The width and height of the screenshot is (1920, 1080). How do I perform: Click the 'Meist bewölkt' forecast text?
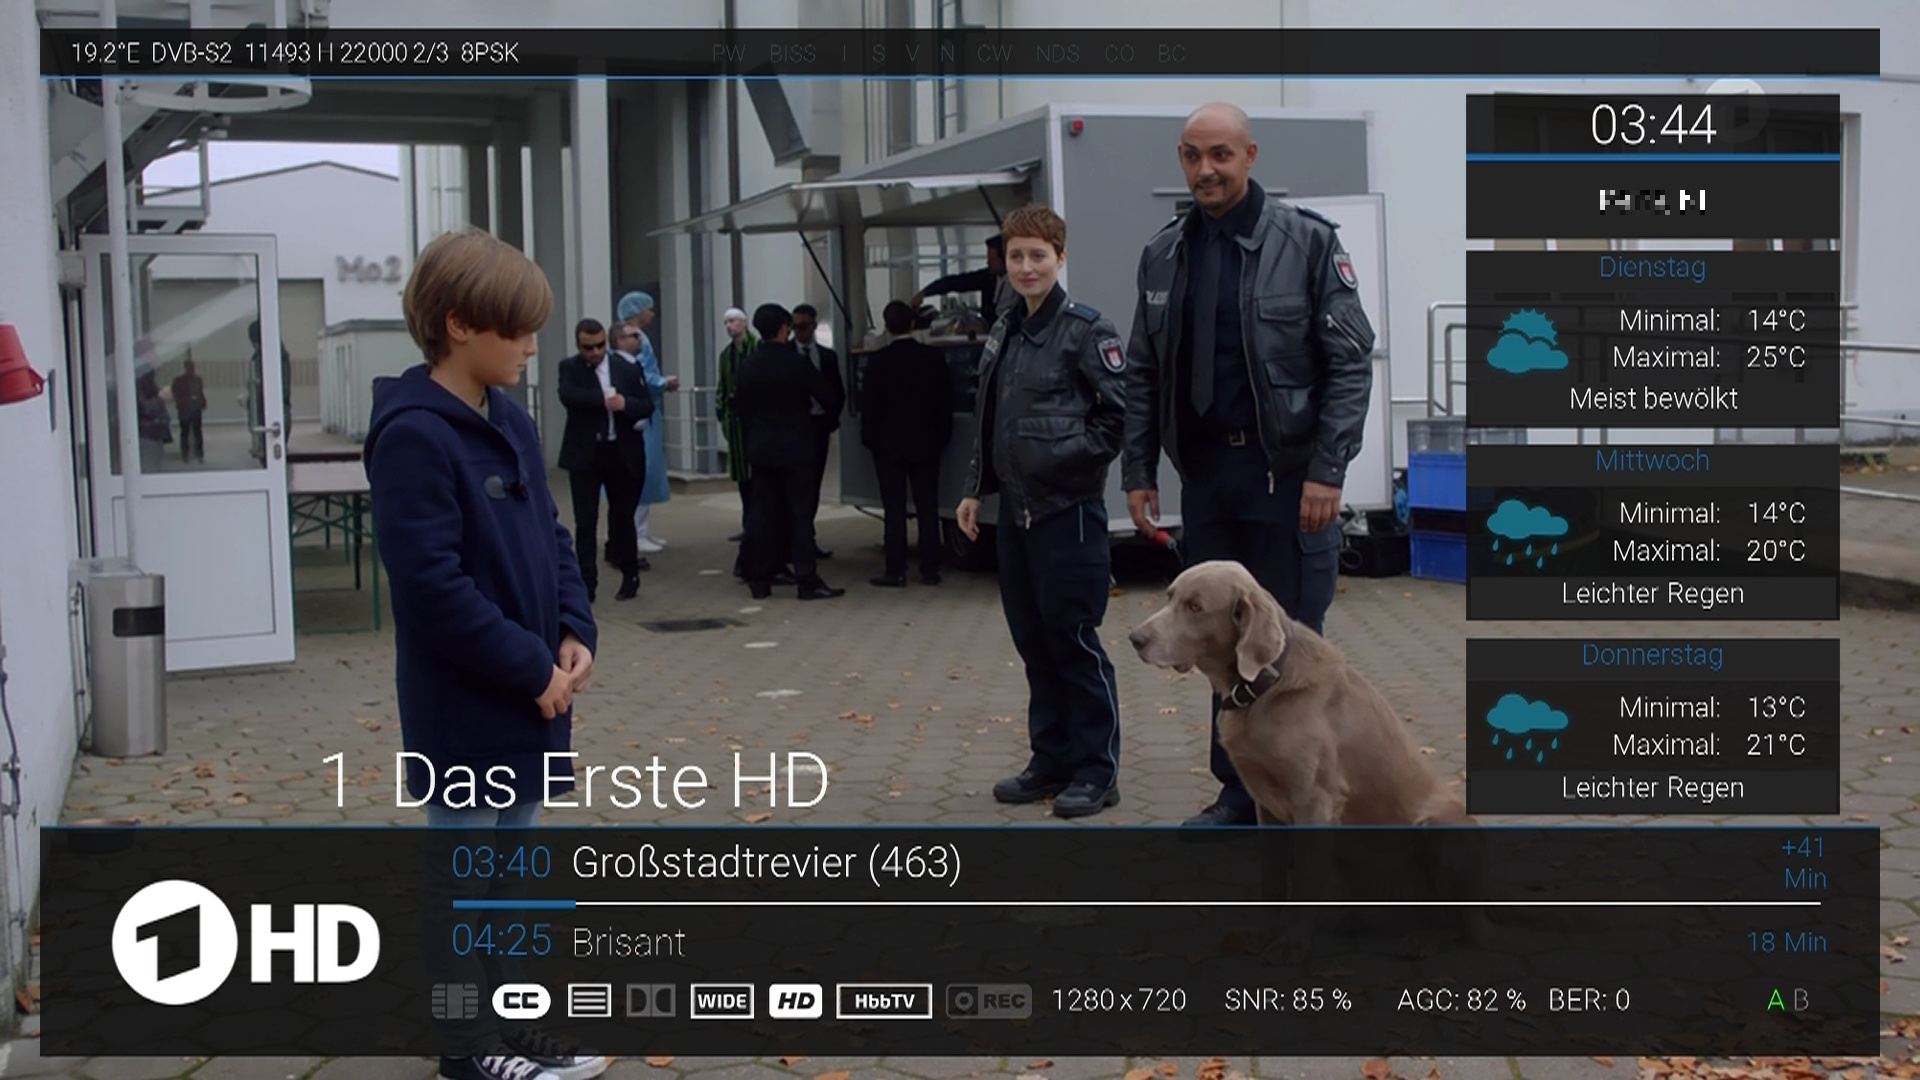click(x=1653, y=399)
